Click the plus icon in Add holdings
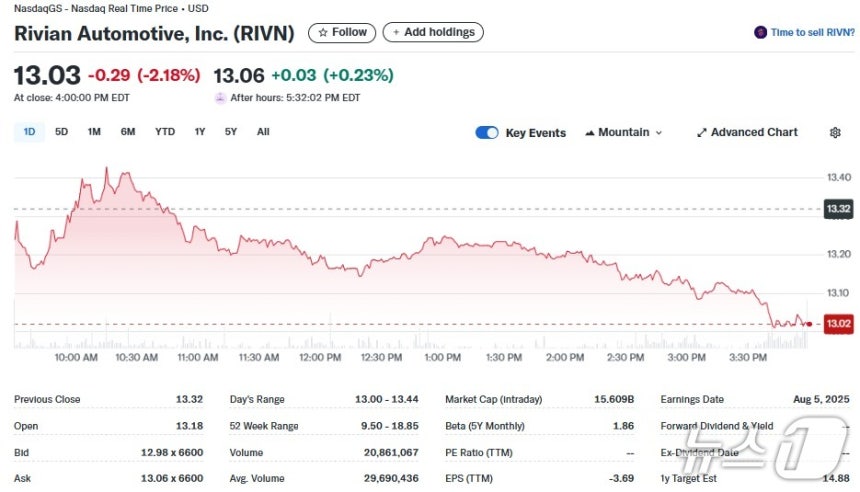The width and height of the screenshot is (860, 492). (395, 32)
